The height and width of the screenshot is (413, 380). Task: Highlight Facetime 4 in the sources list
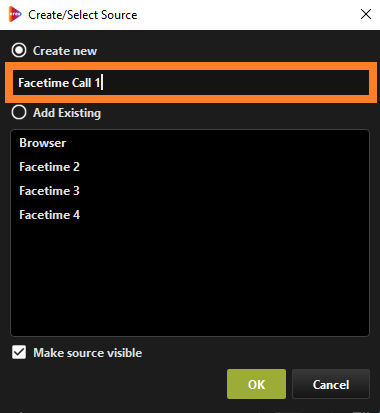click(49, 215)
